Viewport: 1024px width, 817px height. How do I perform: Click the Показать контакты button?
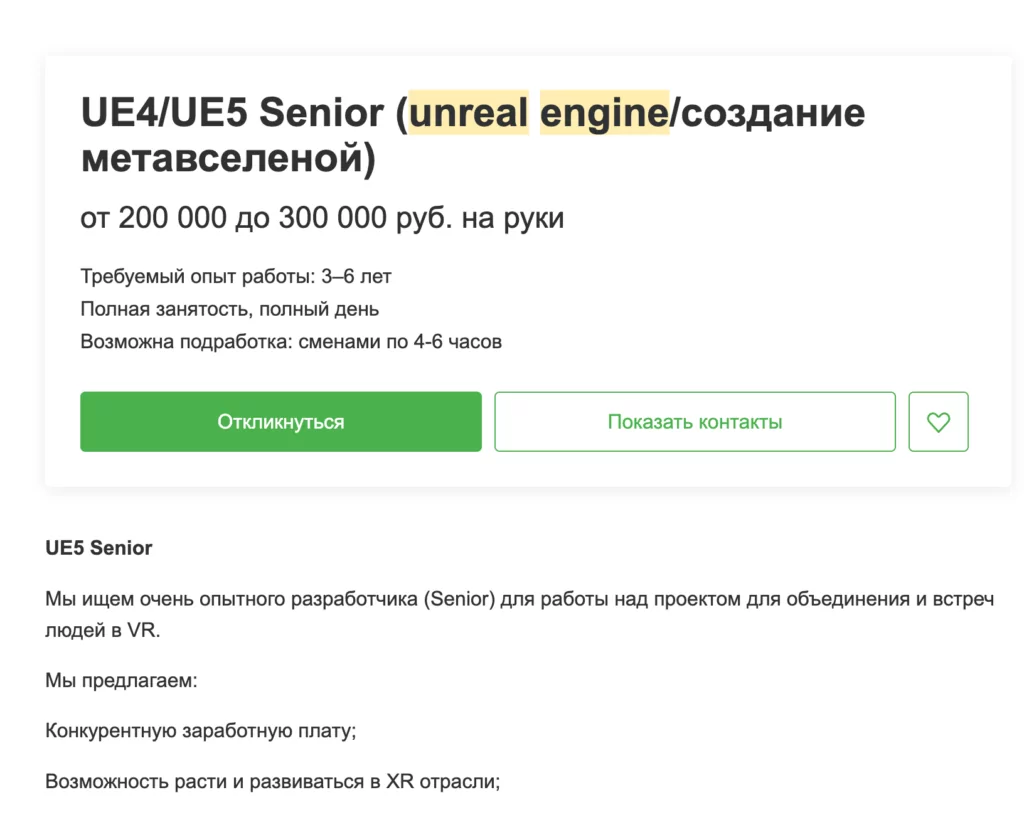pyautogui.click(x=694, y=422)
